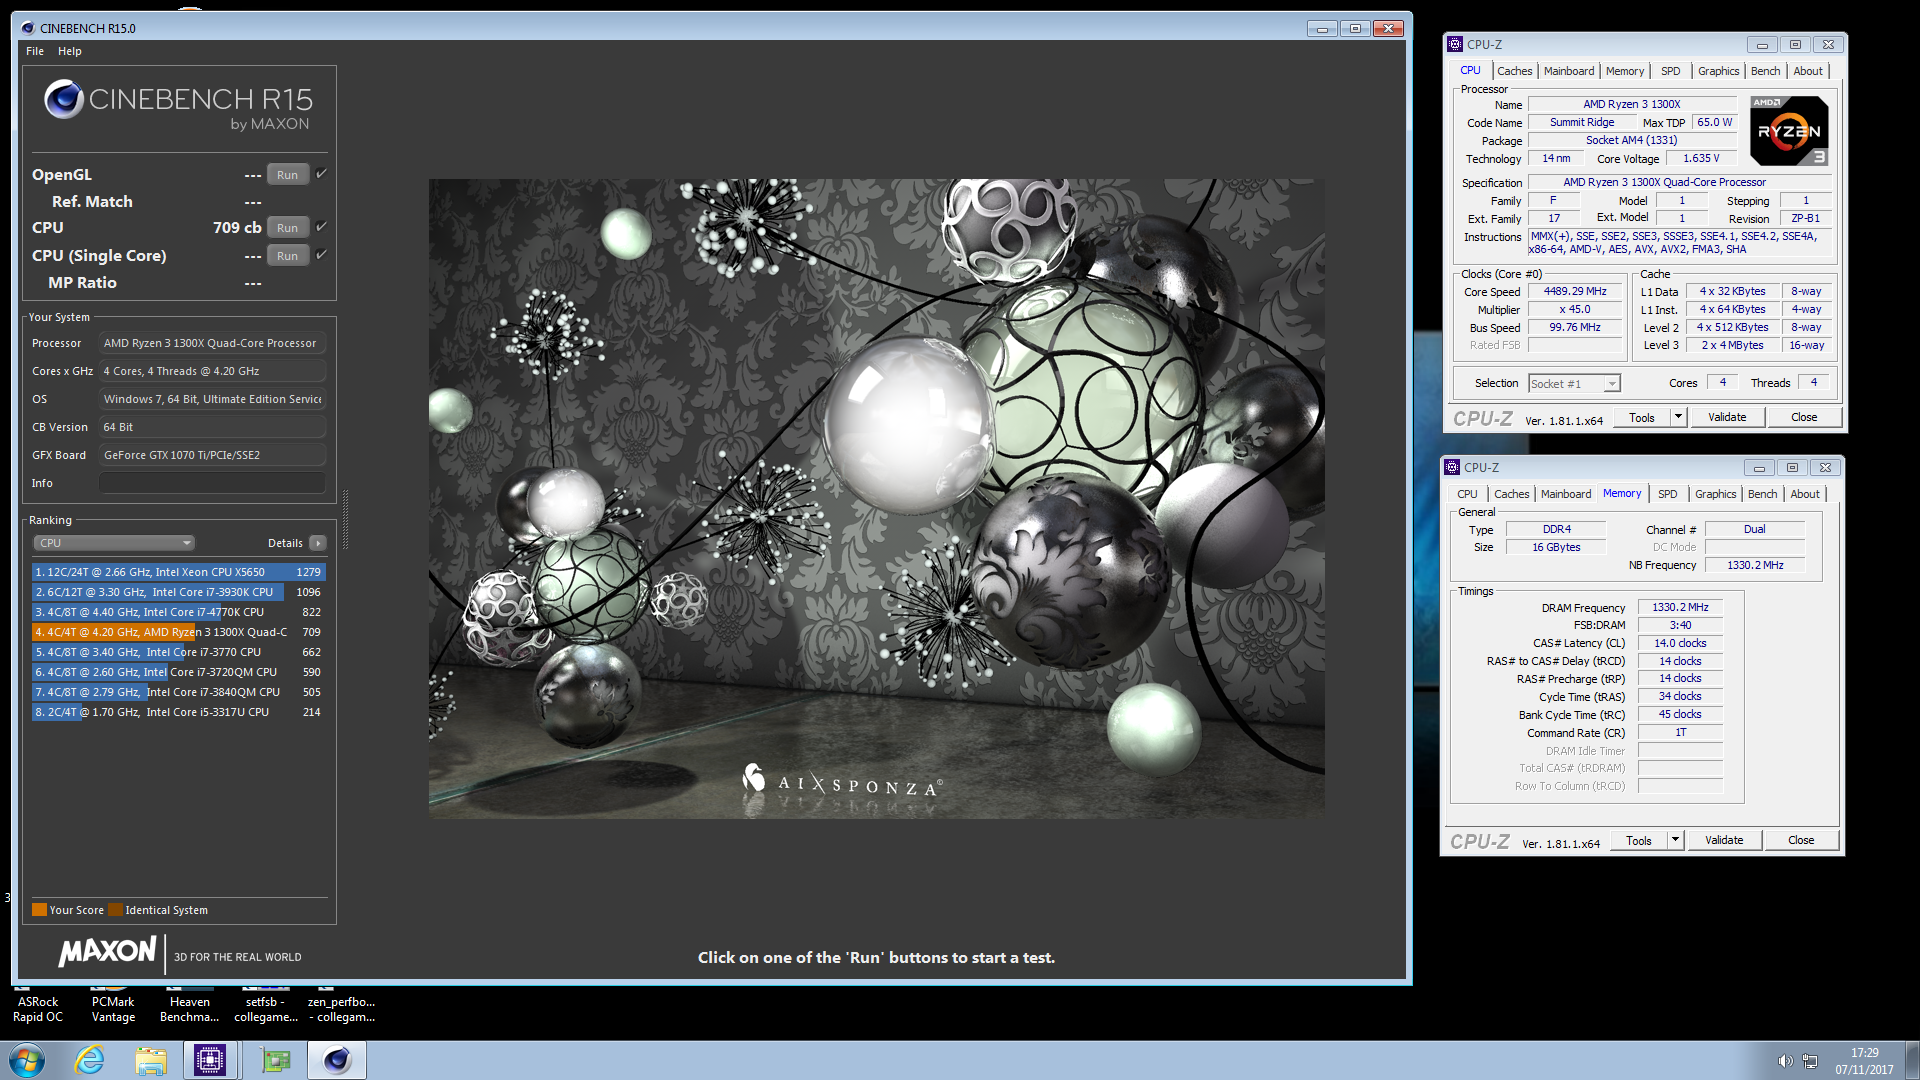Click the DRAM Frequency value 1330.2 MHz
Image resolution: width=1920 pixels, height=1080 pixels.
[1680, 607]
